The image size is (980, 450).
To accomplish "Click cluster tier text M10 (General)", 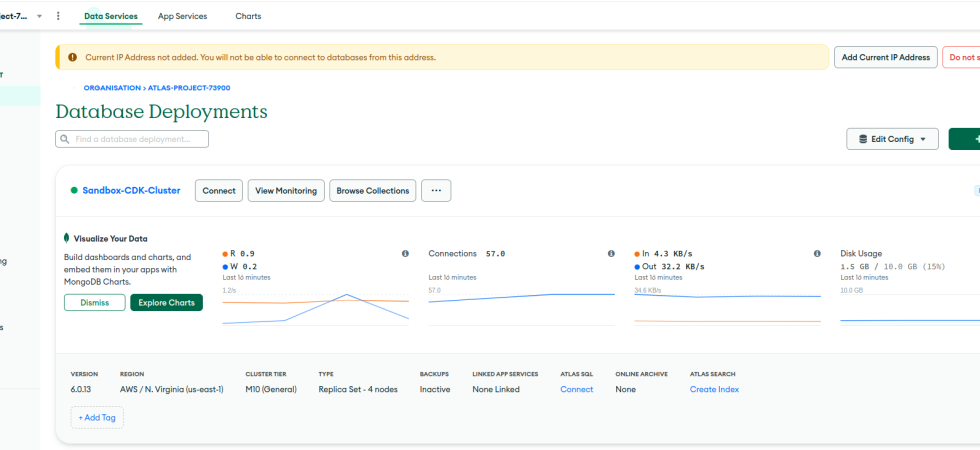I will click(271, 389).
